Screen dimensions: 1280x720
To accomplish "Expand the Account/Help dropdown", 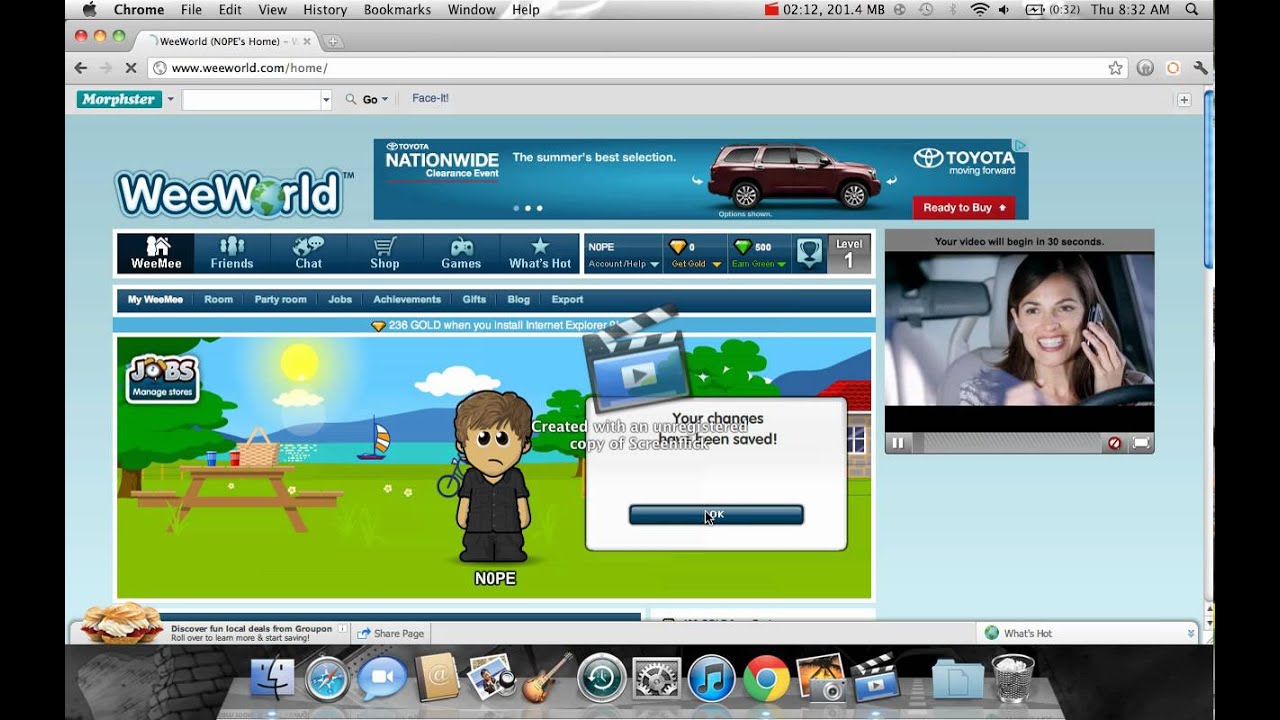I will pos(623,264).
